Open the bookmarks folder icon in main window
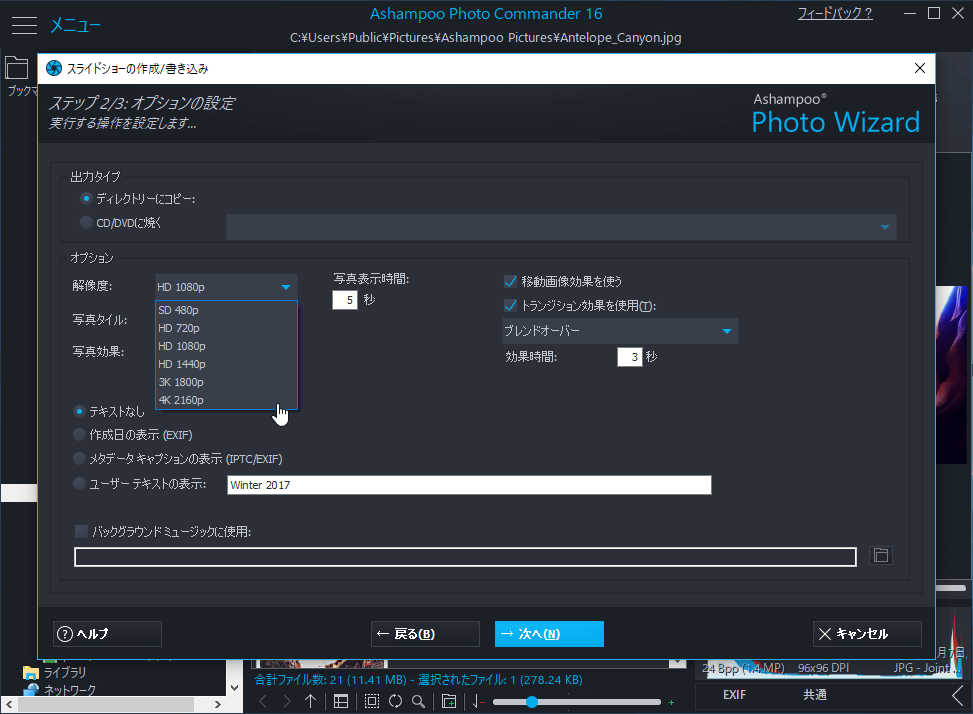Screen dimensions: 973x714 17,68
